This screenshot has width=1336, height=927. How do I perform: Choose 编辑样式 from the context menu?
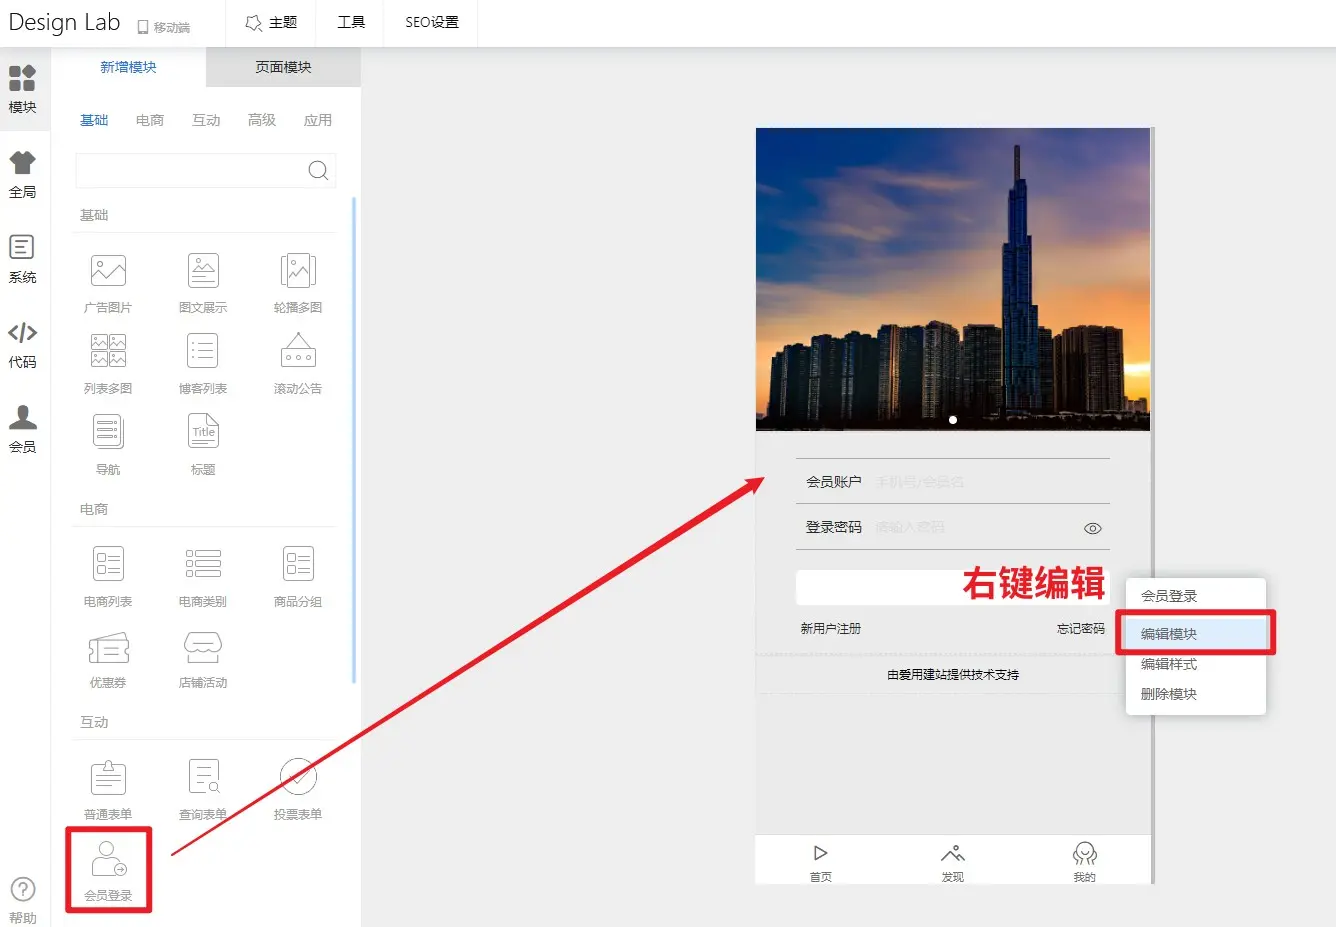coord(1170,663)
